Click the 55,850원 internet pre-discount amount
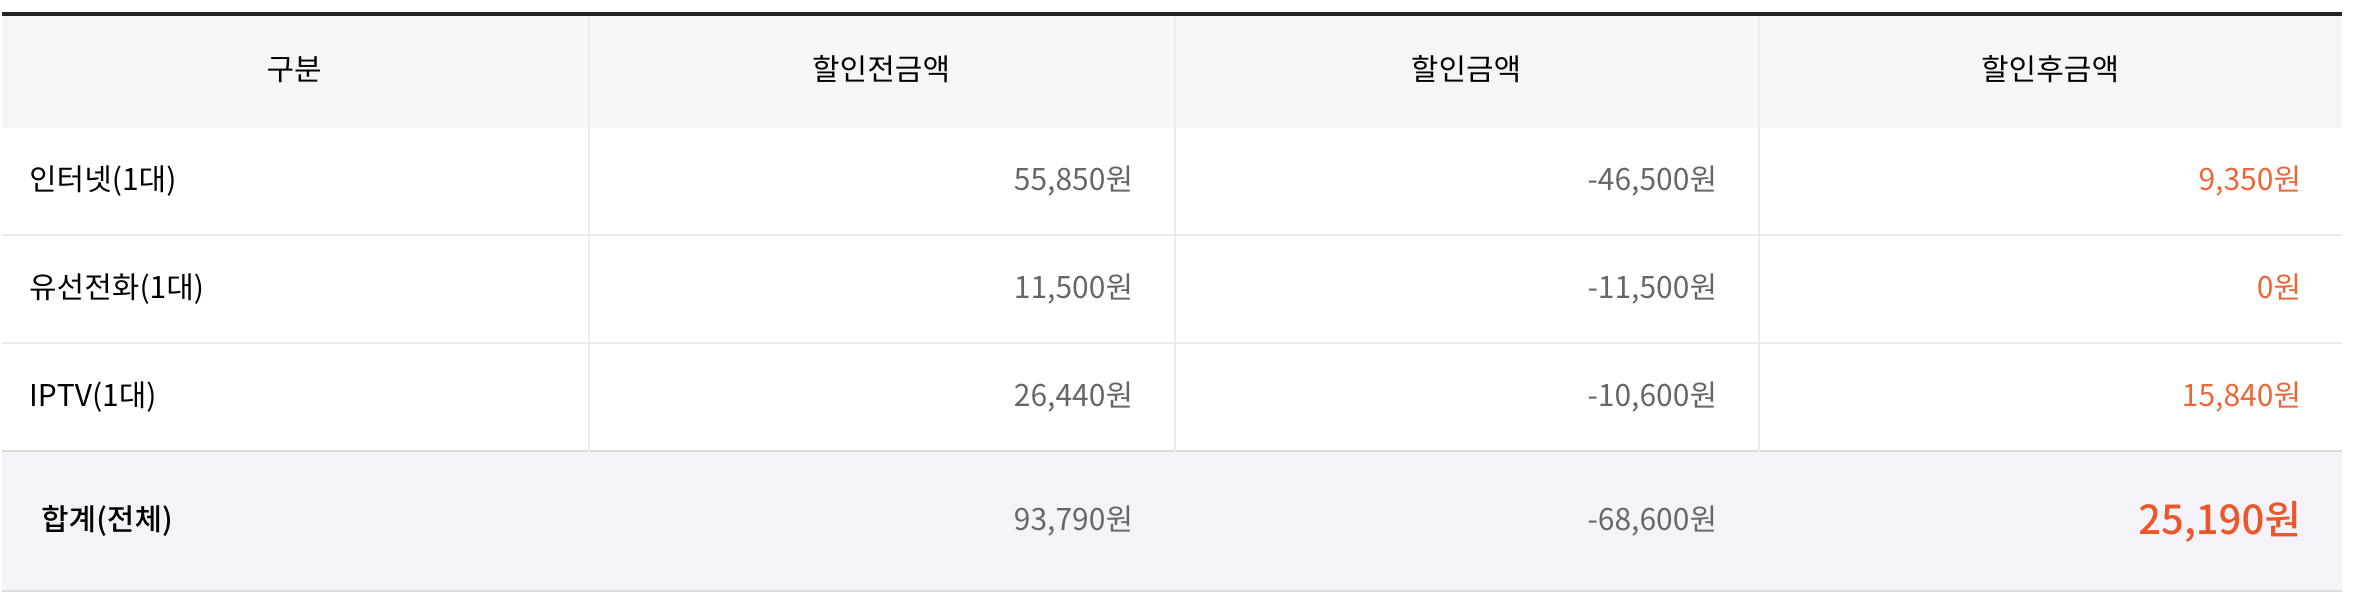The width and height of the screenshot is (2356, 602). pos(1072,179)
